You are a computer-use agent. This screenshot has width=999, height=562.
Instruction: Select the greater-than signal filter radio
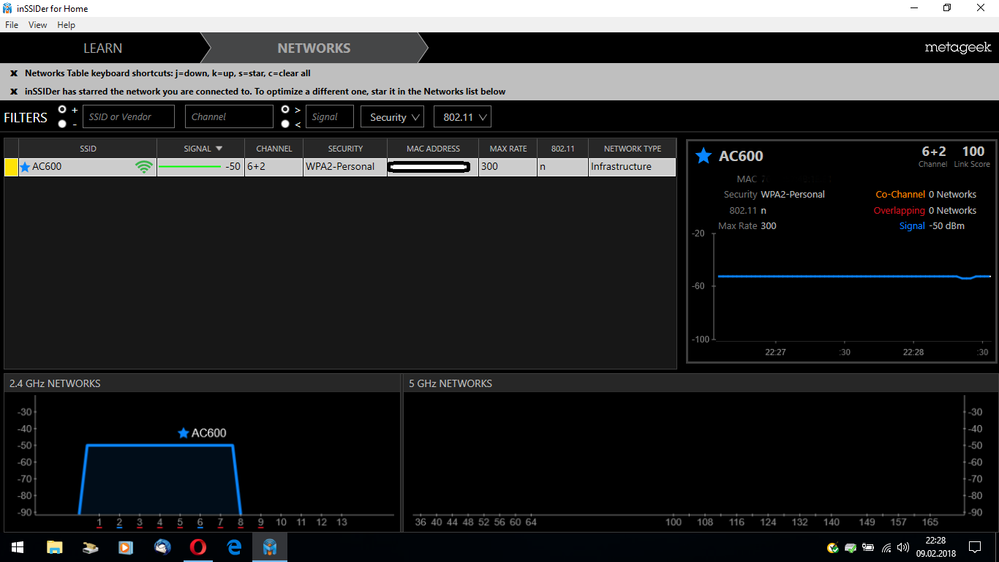285,110
